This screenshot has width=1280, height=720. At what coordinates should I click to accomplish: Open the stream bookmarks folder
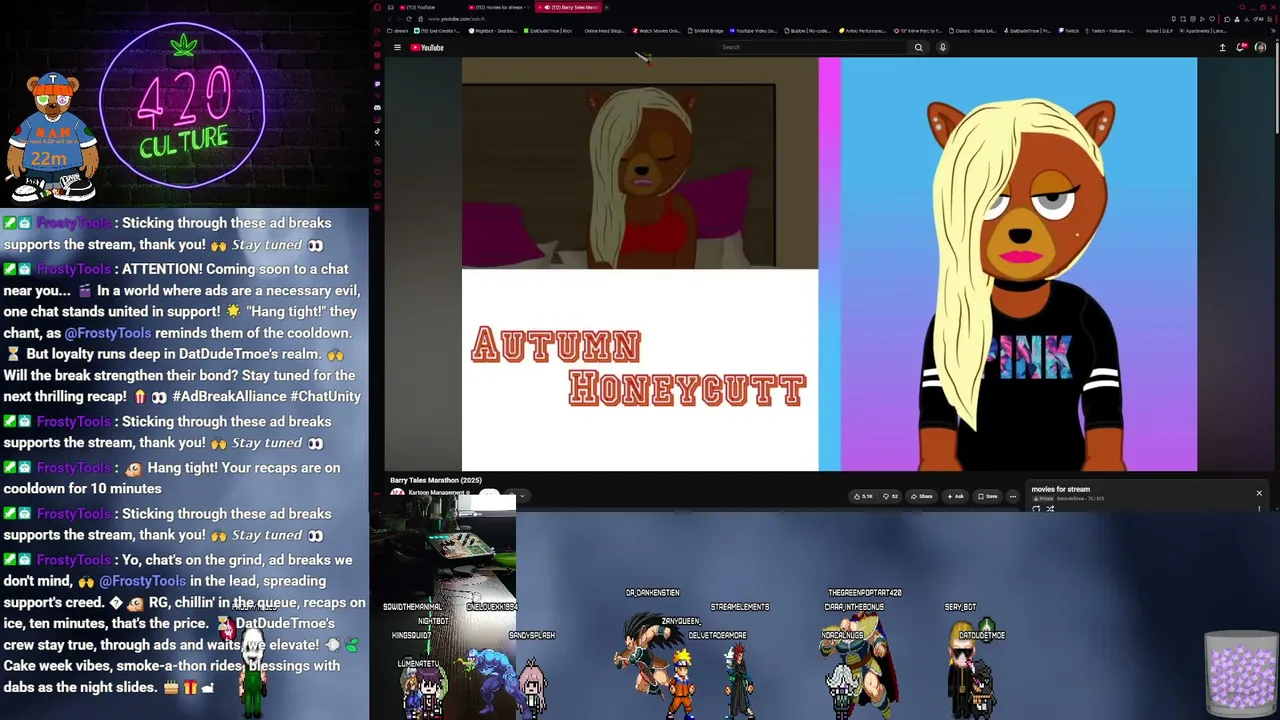pos(398,31)
